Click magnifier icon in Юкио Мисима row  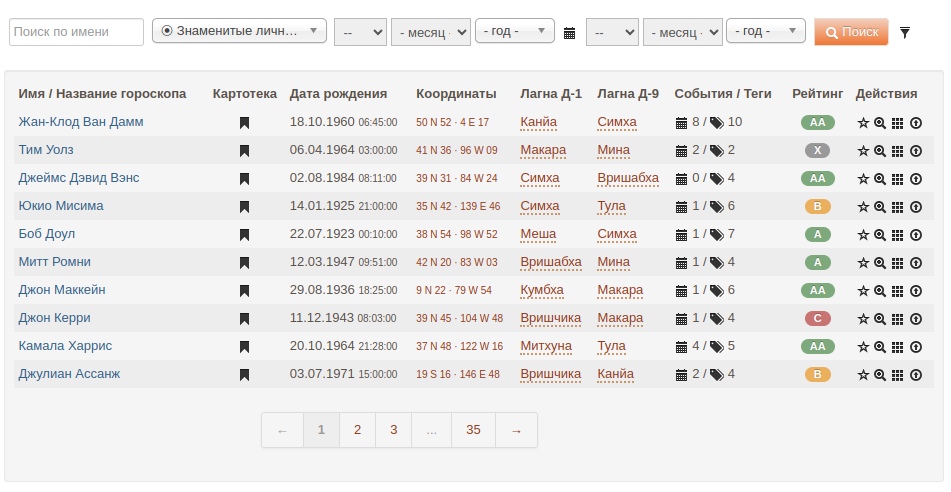(880, 207)
